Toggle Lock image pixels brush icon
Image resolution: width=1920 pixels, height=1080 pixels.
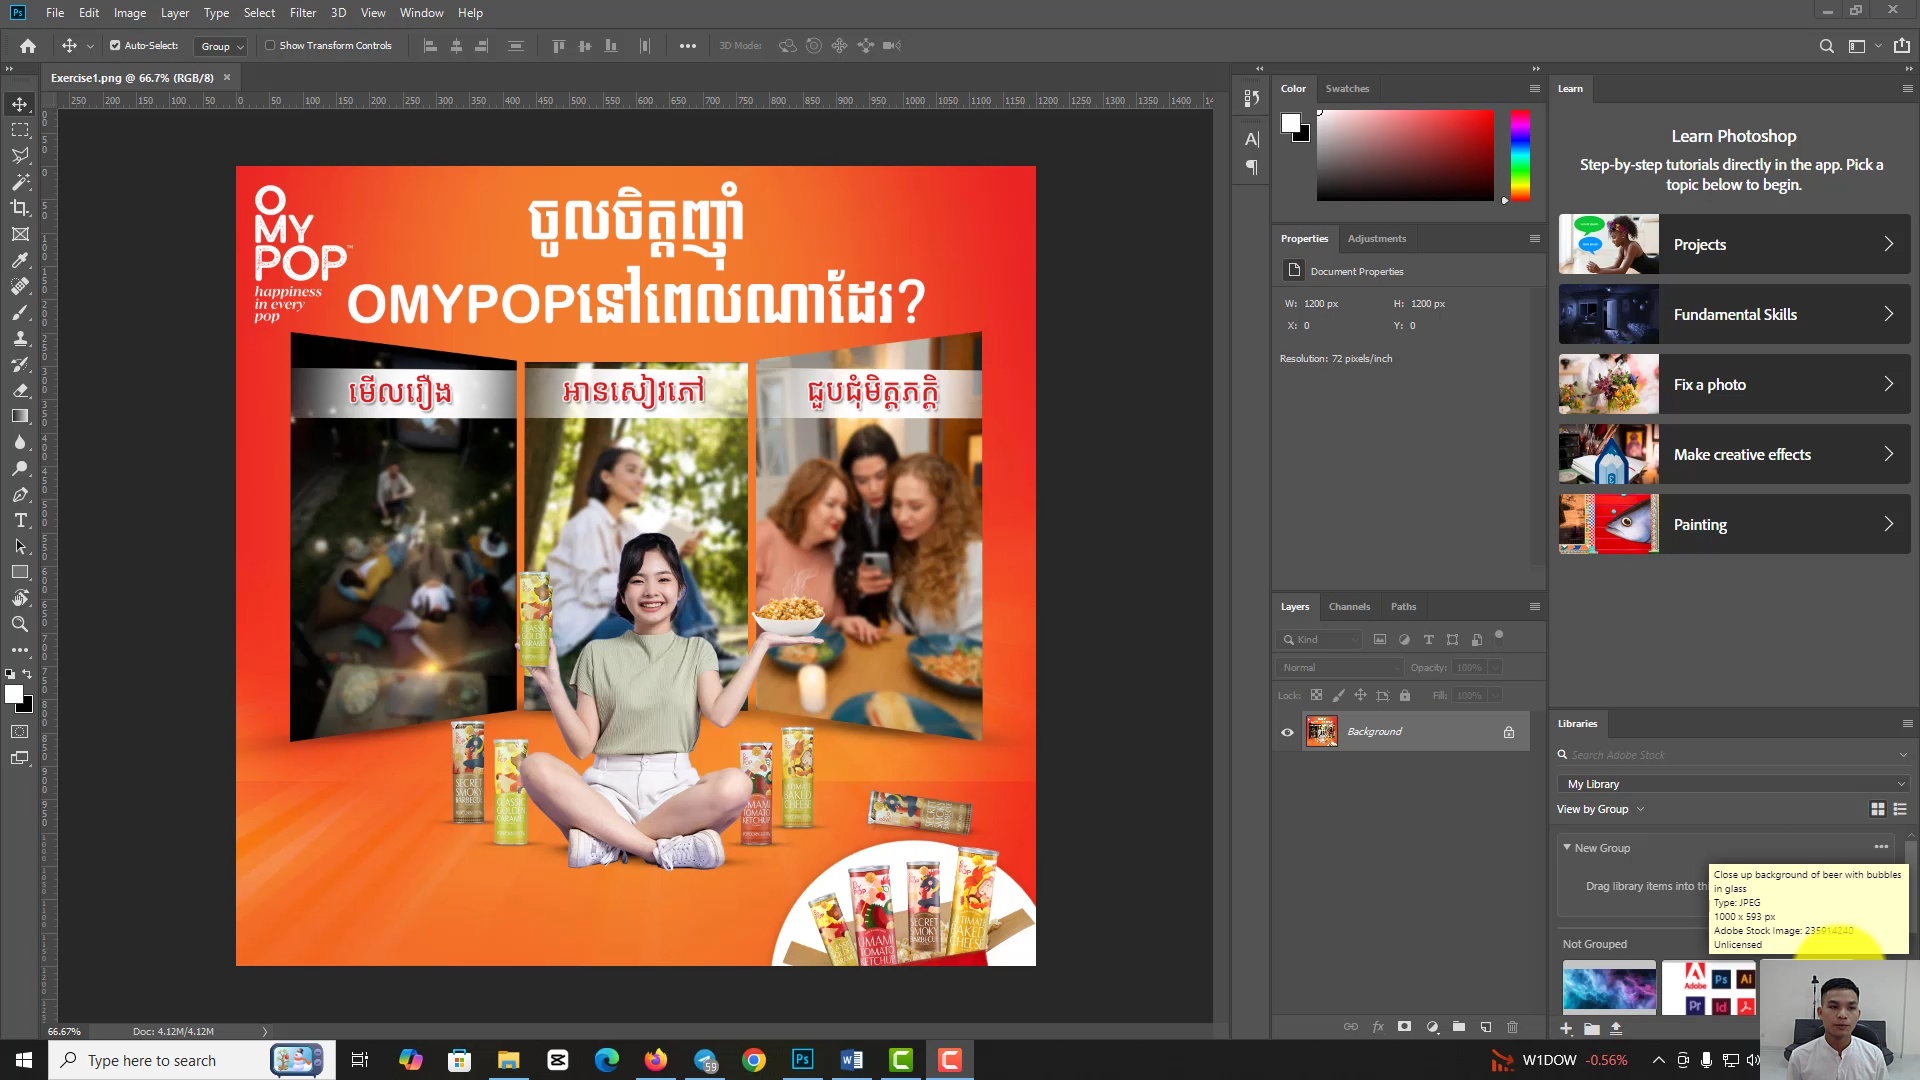[x=1338, y=695]
